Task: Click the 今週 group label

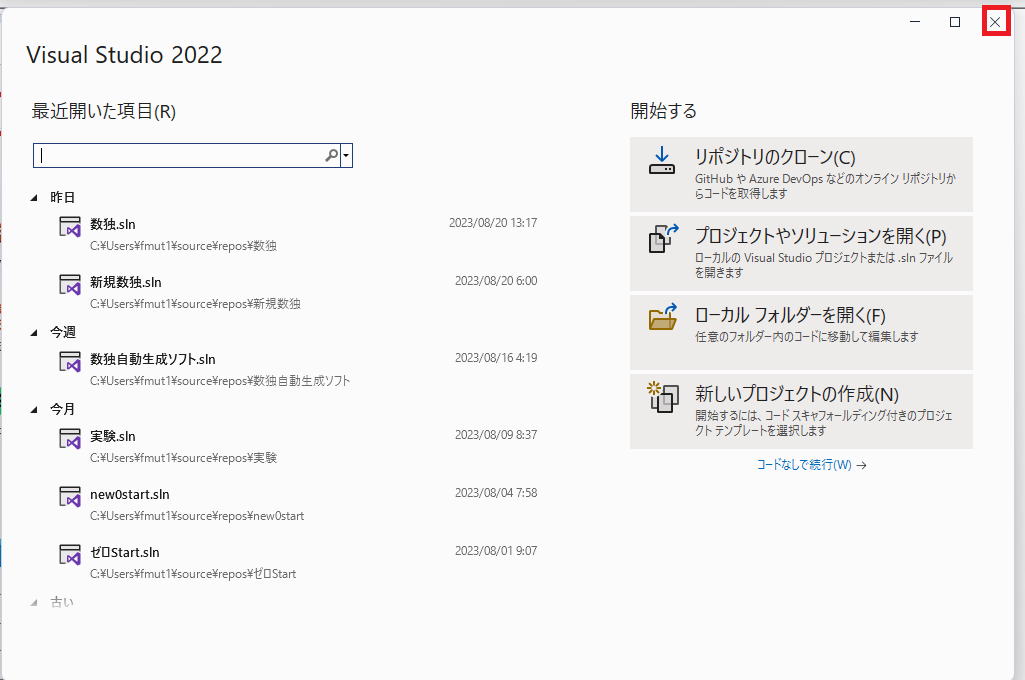Action: [63, 333]
